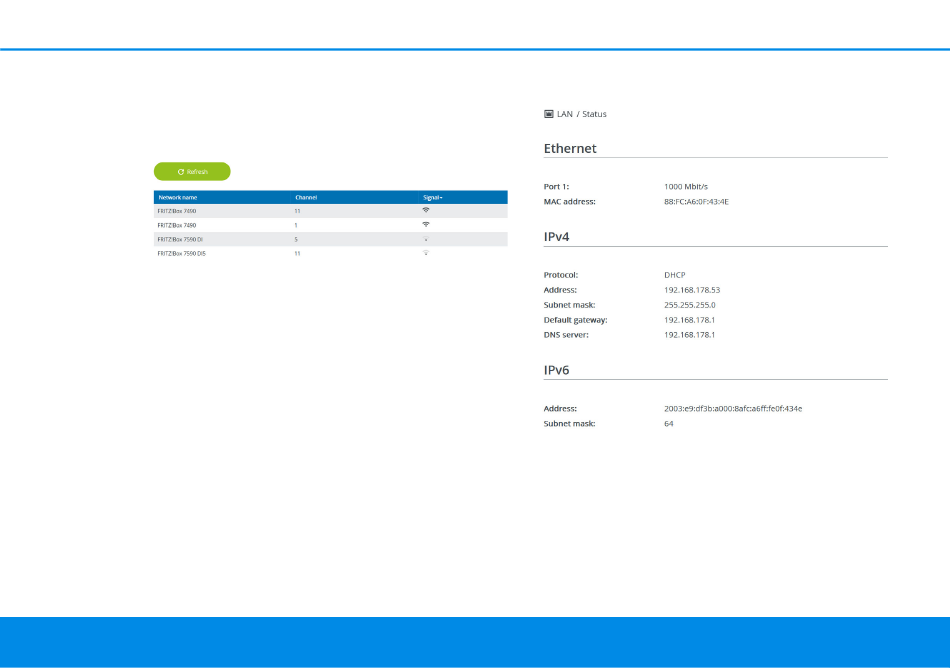Image resolution: width=950 pixels, height=668 pixels.
Task: Click the green Refresh button
Action: point(192,171)
